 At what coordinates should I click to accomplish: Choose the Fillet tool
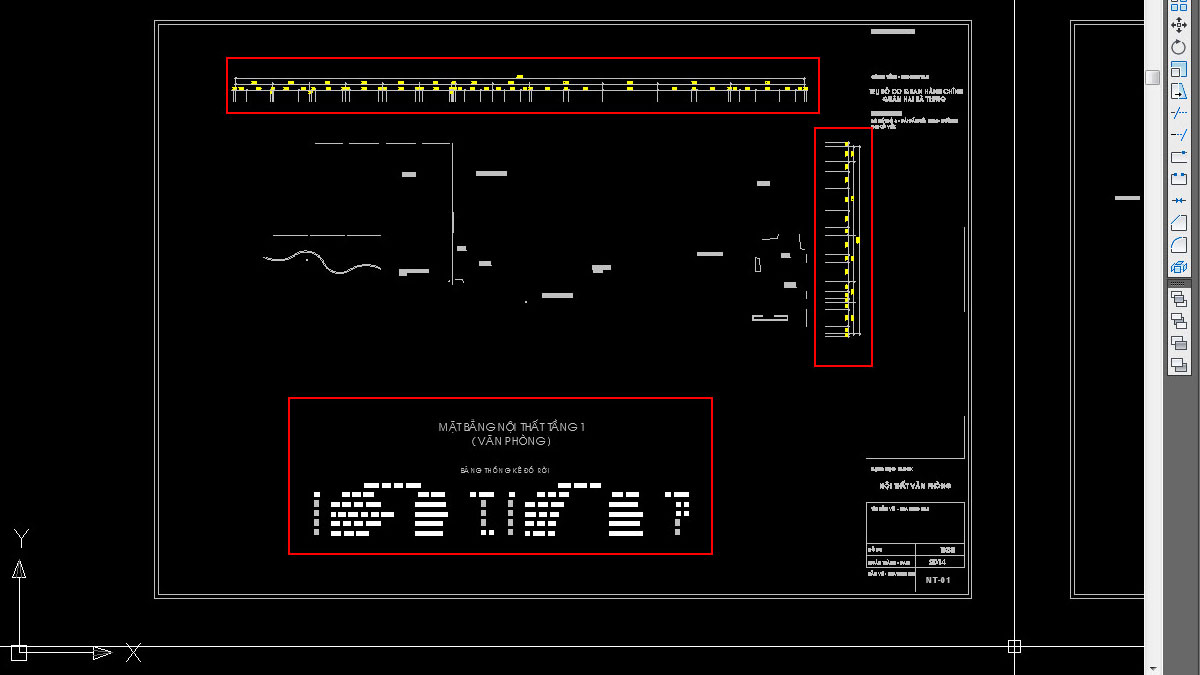pyautogui.click(x=1179, y=245)
